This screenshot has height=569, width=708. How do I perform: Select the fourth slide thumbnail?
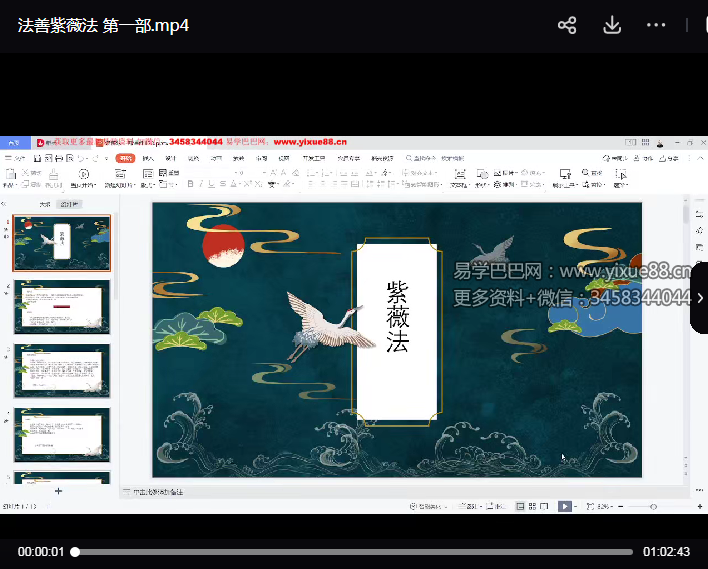pyautogui.click(x=61, y=434)
